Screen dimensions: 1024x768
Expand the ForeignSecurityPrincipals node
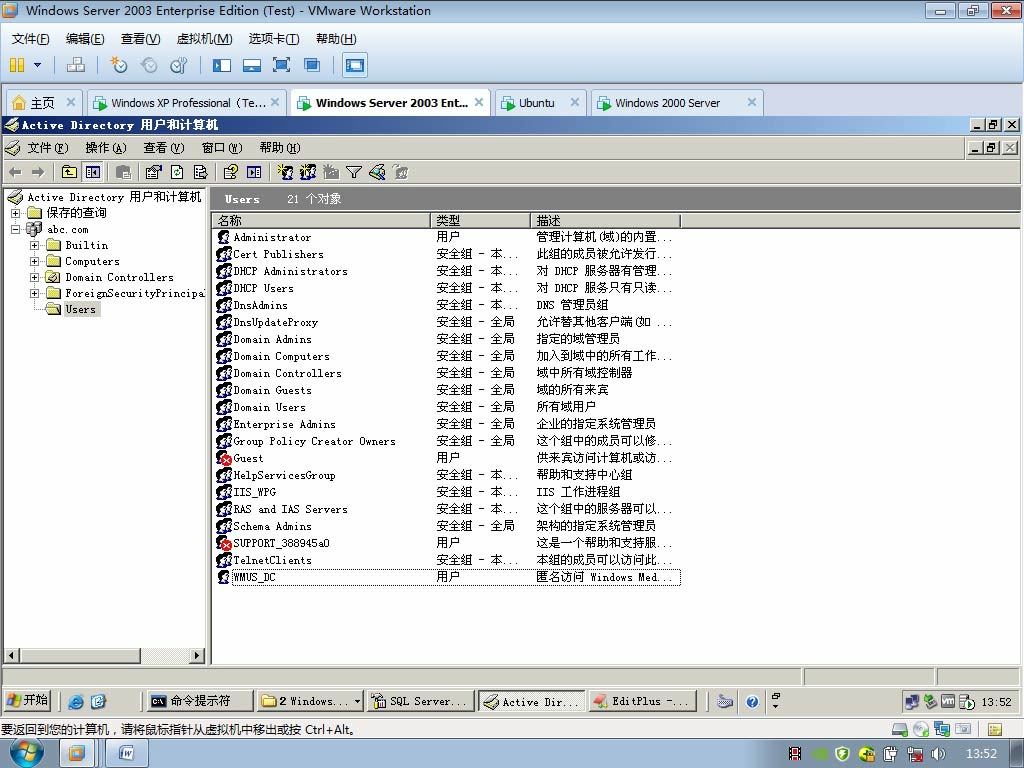(34, 293)
